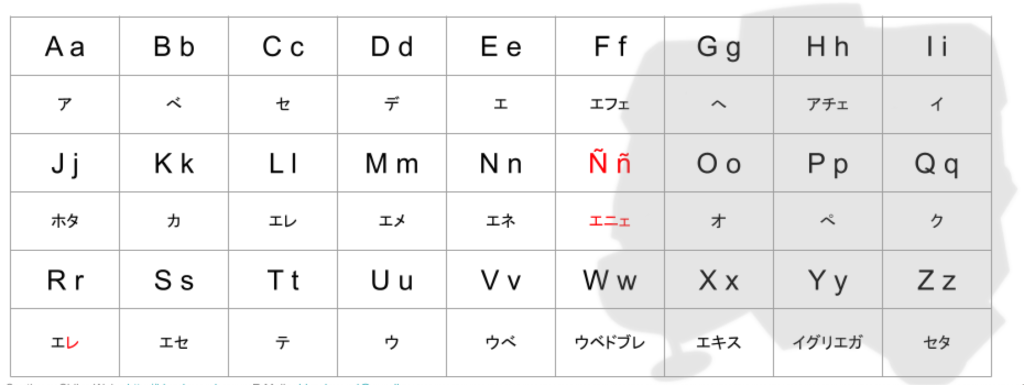
Task: Select the 'エキス' katakana under X x
Action: (719, 343)
